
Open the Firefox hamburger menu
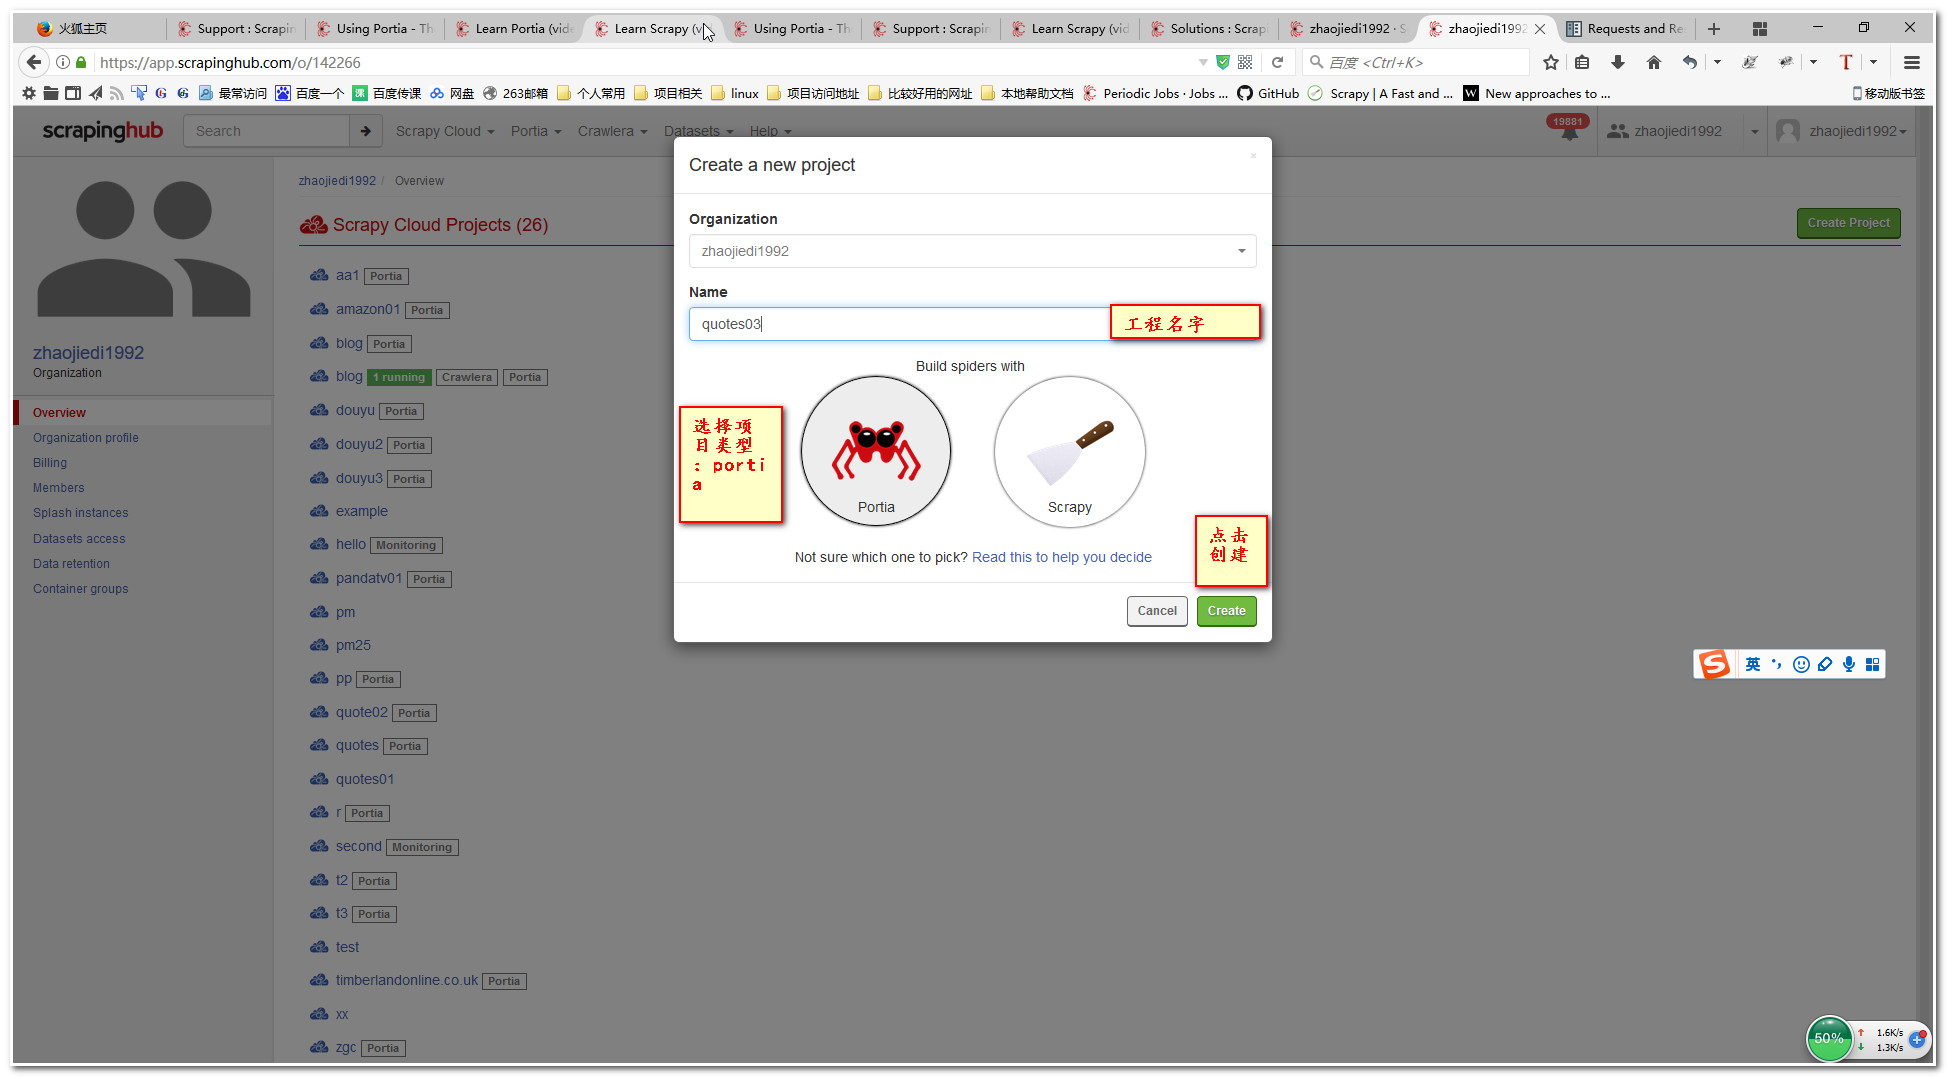[1912, 62]
